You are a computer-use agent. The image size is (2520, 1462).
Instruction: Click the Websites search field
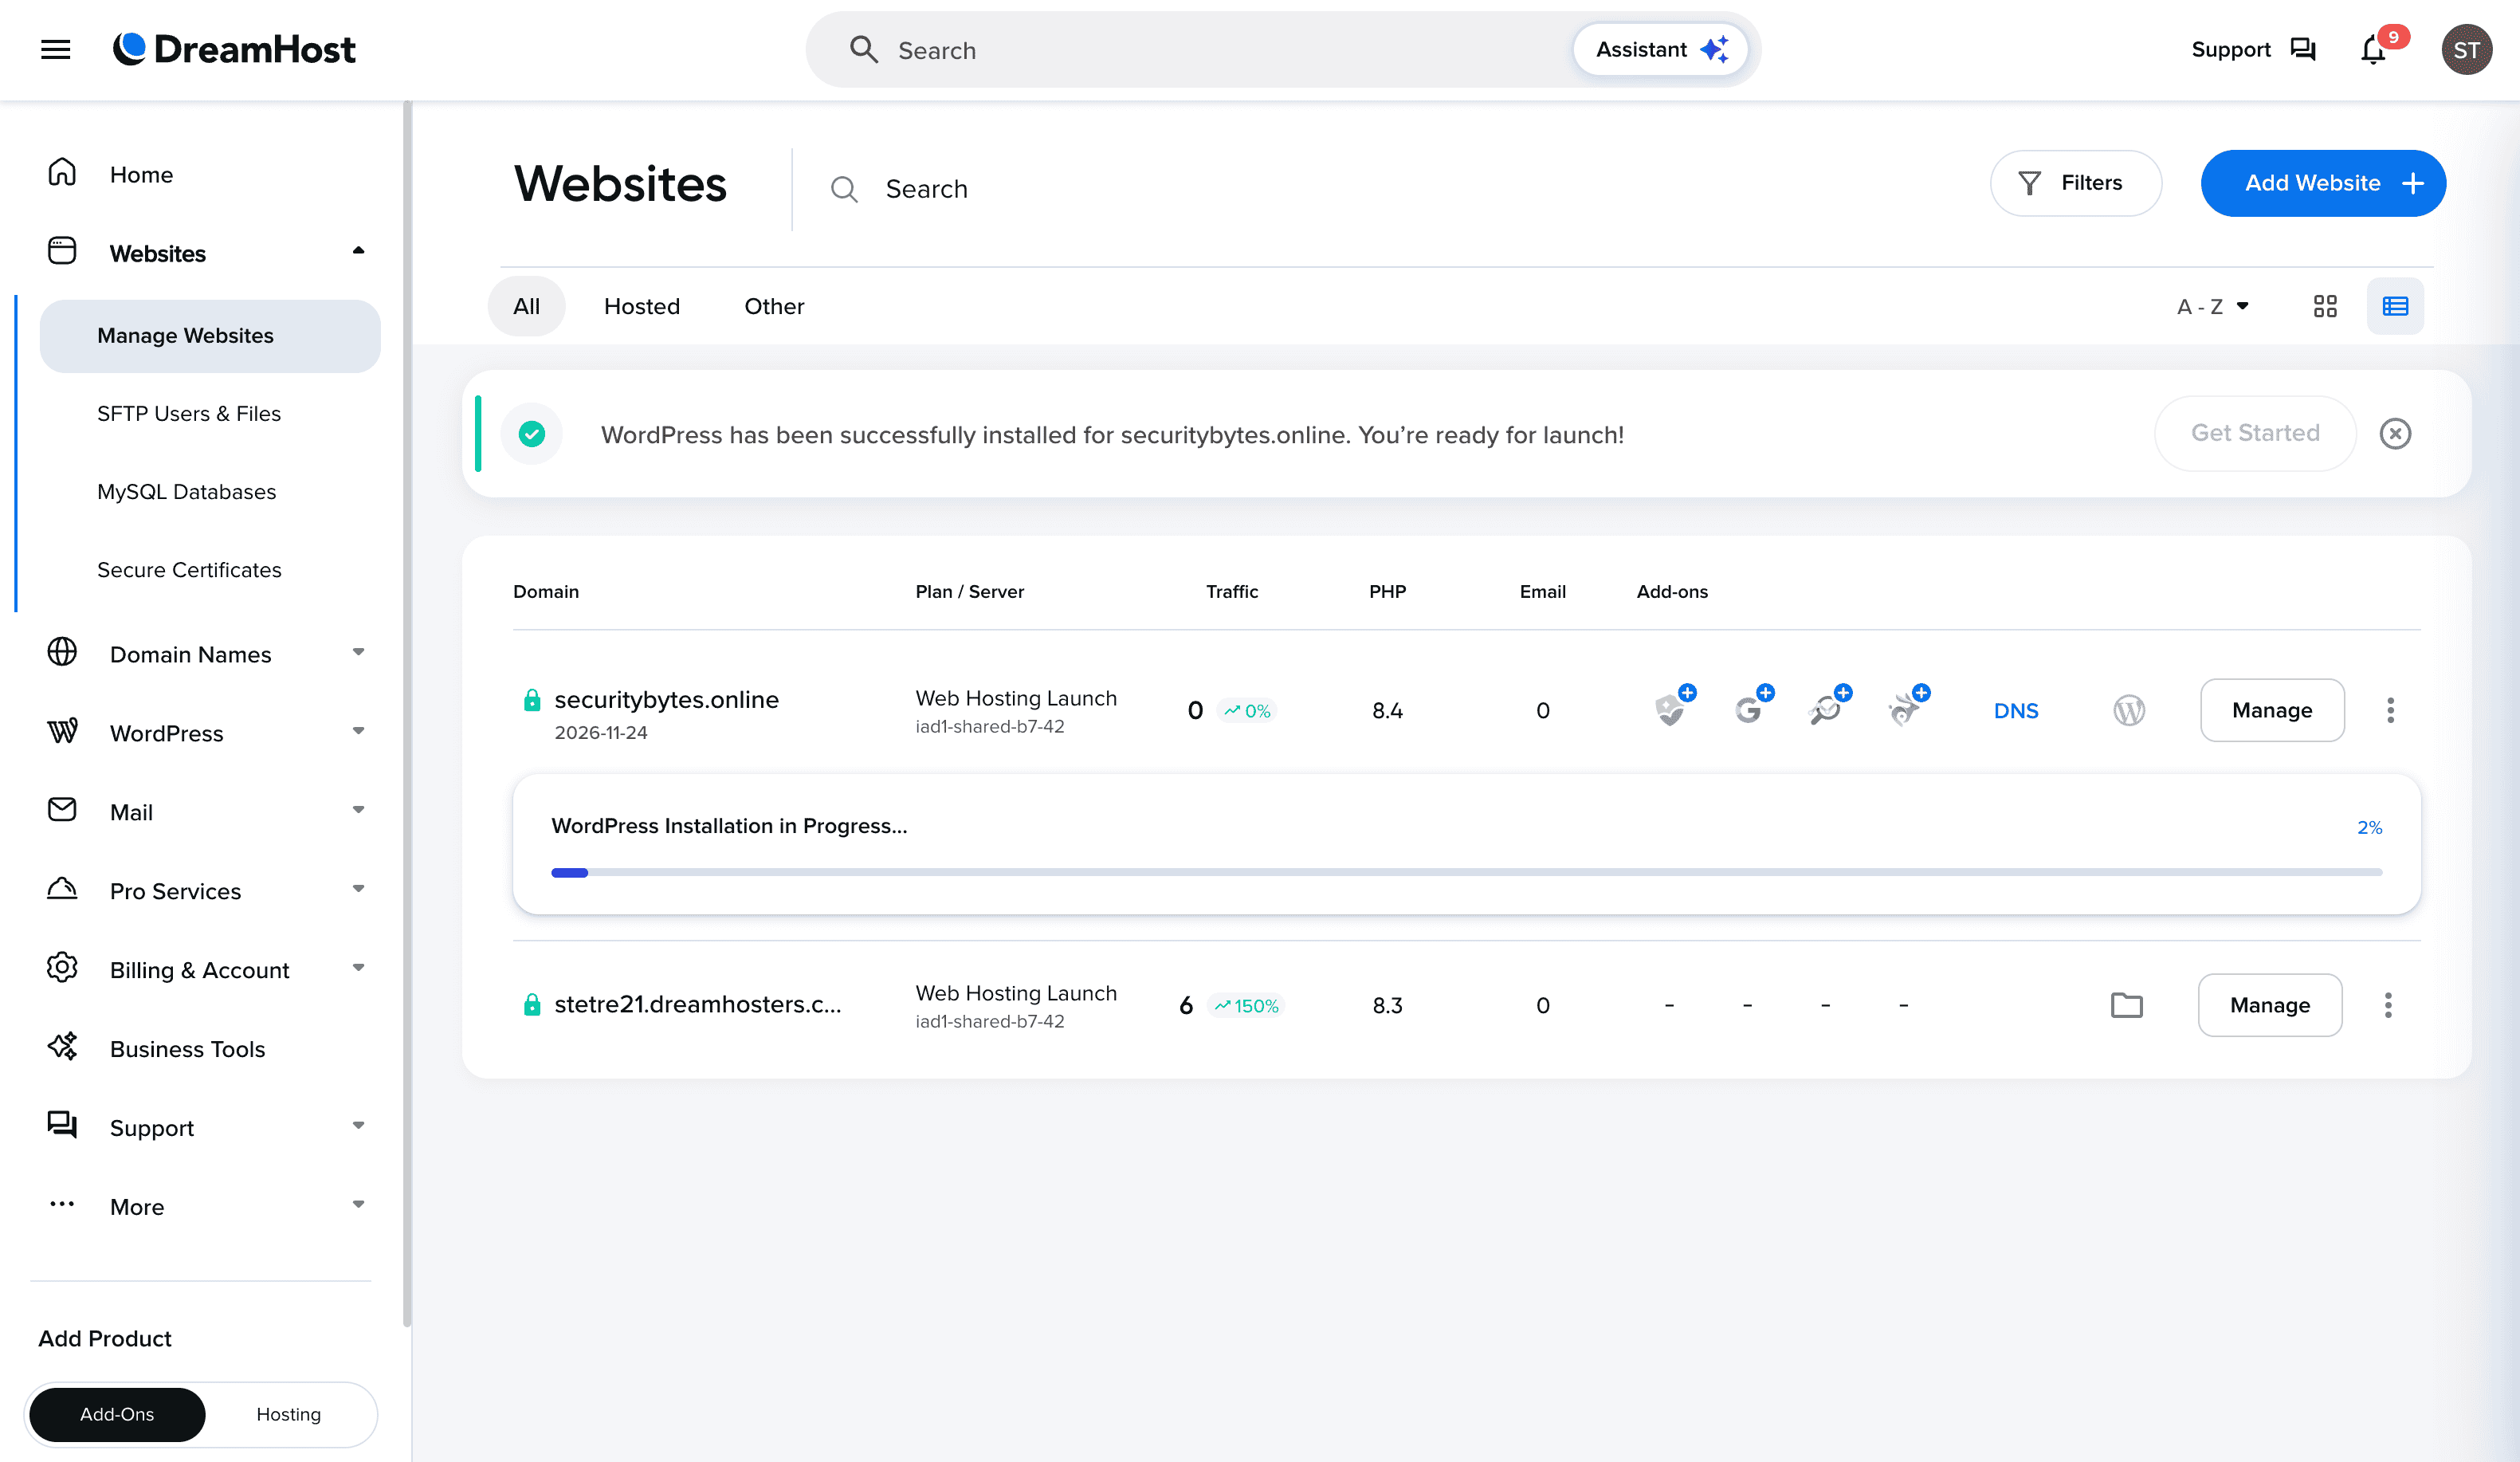[x=1000, y=189]
